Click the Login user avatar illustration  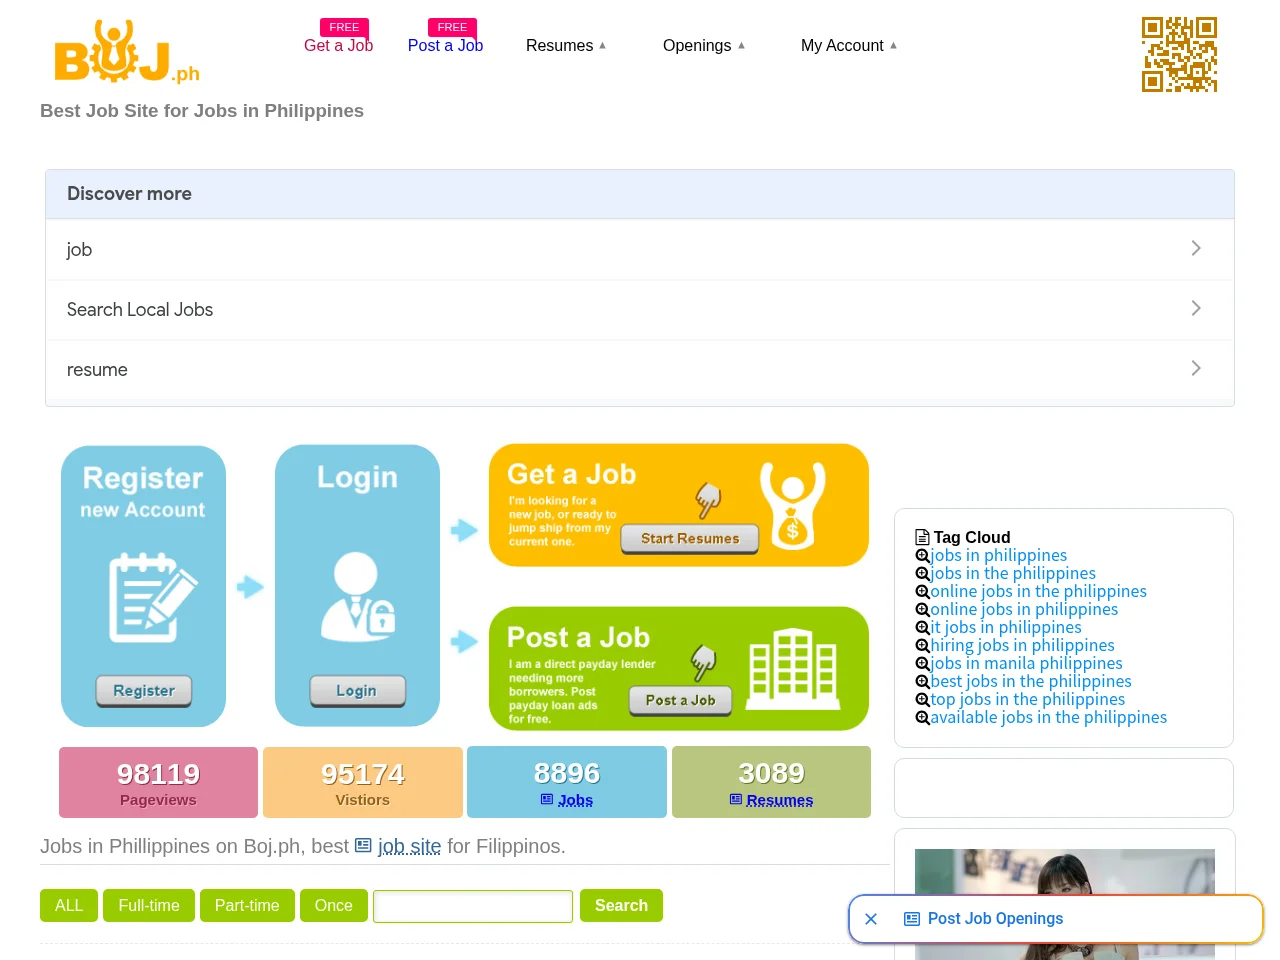point(358,596)
